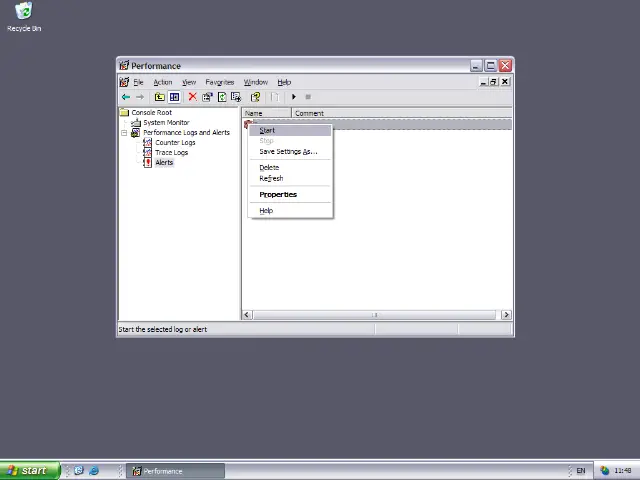
Task: Open the Recycle Bin desktop icon
Action: [x=24, y=16]
